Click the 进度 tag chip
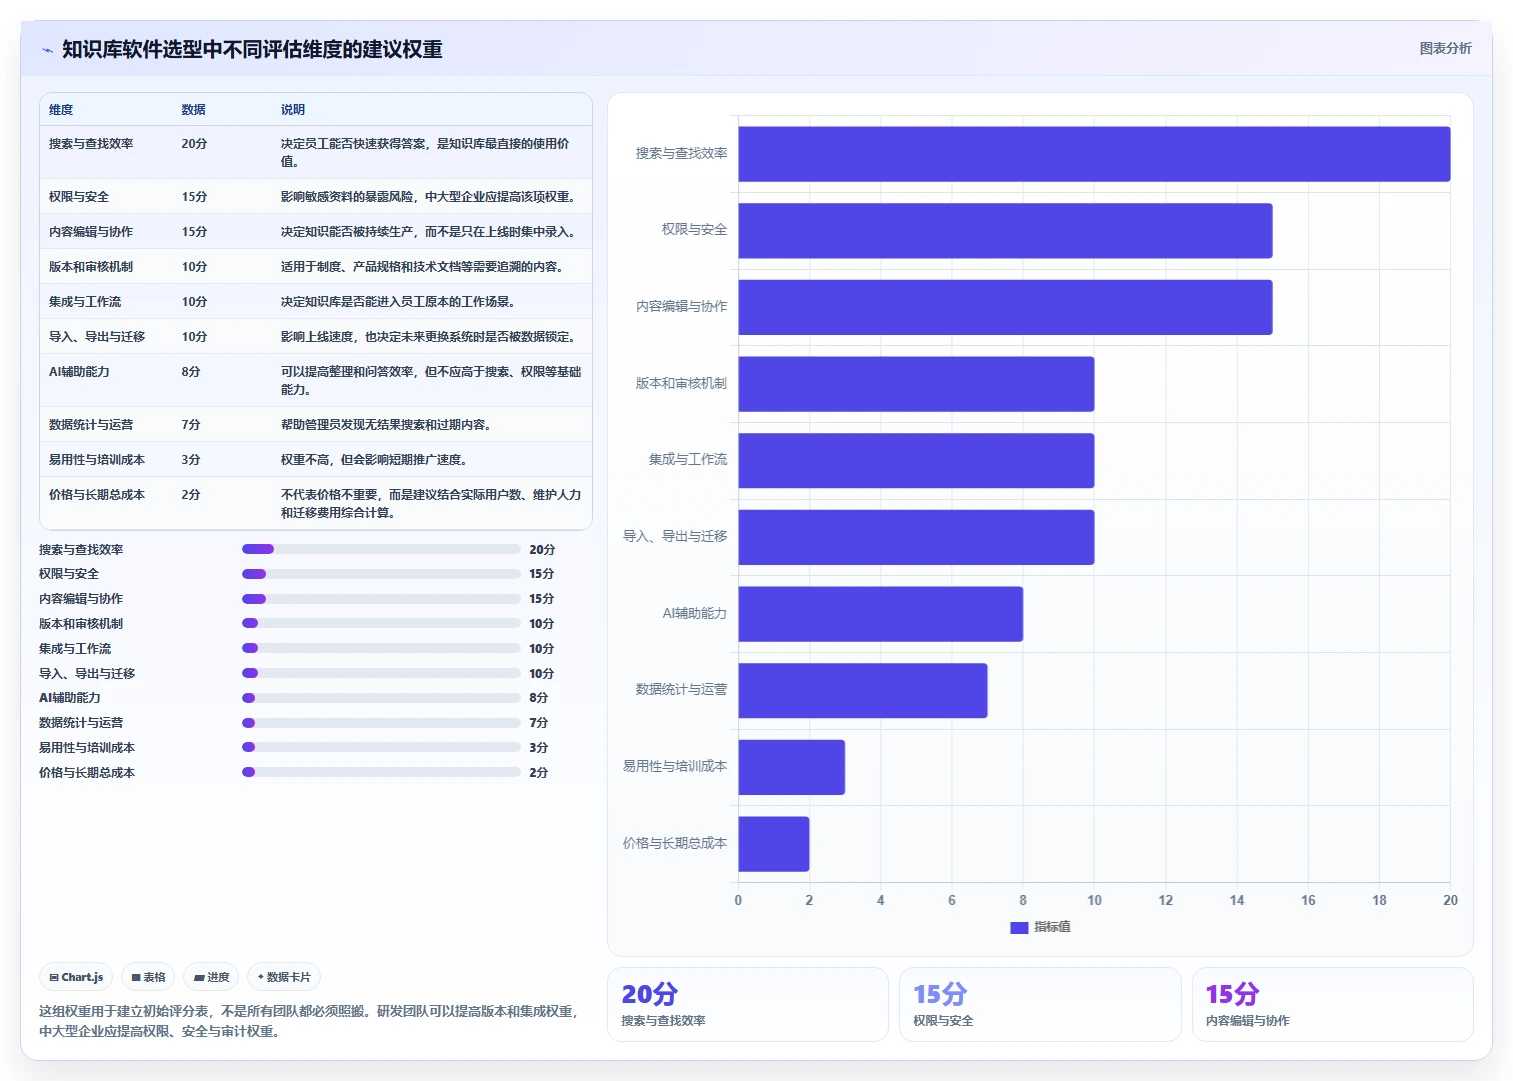Image resolution: width=1513 pixels, height=1081 pixels. point(211,977)
